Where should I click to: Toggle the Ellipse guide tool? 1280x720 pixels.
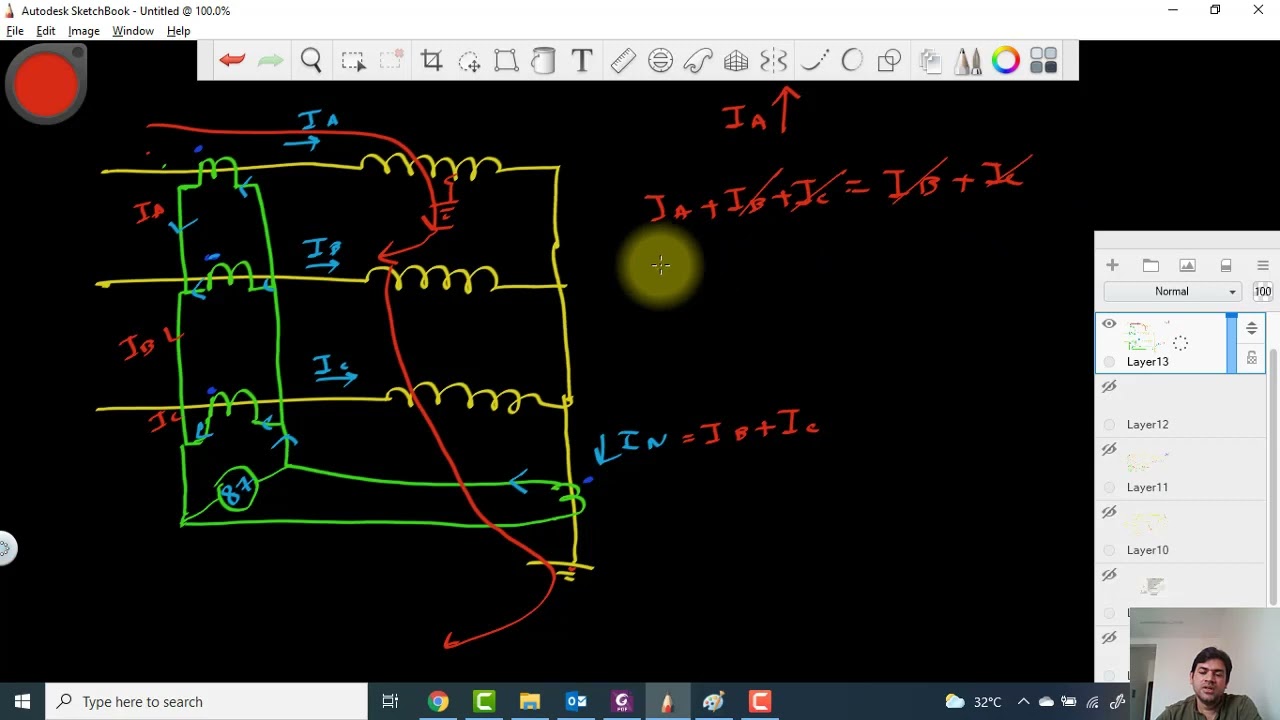click(x=660, y=61)
